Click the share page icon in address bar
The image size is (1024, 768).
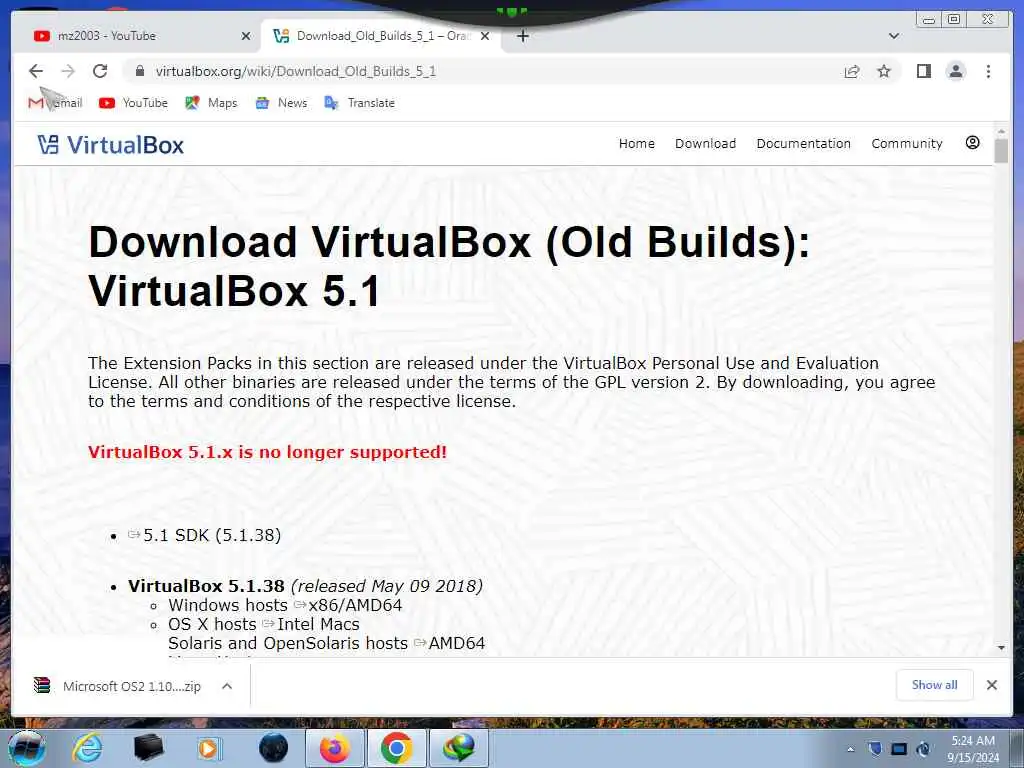pos(852,71)
